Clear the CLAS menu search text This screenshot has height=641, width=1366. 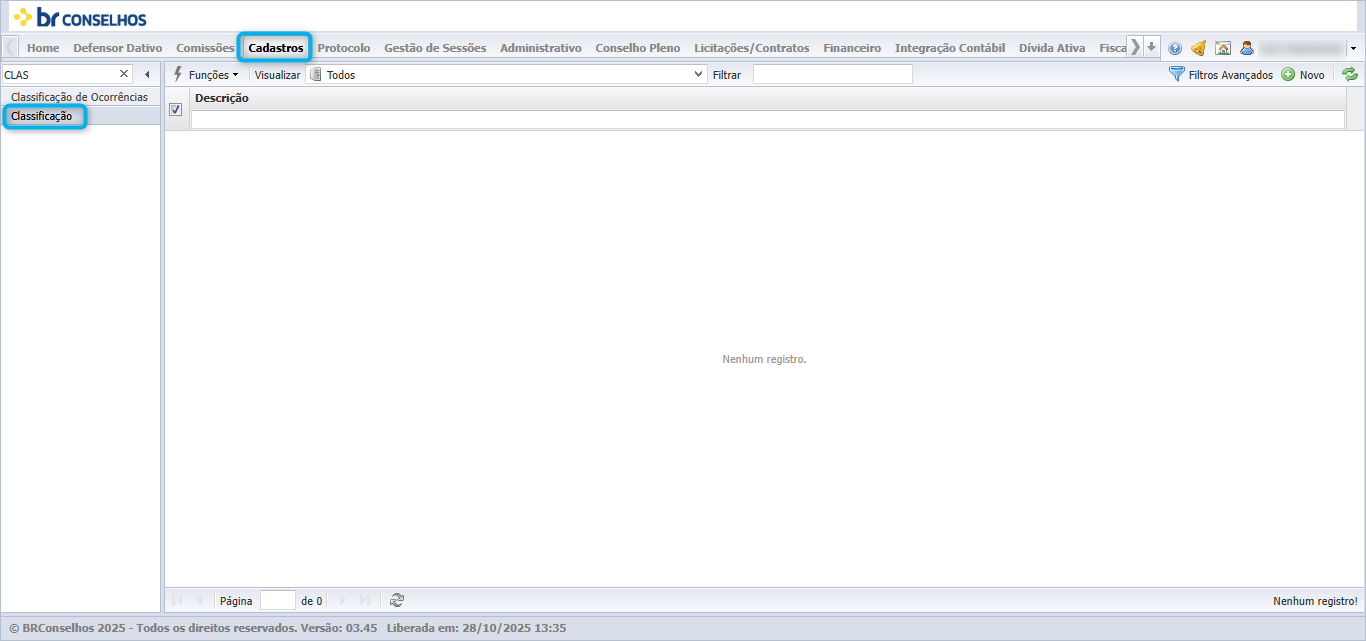click(124, 74)
